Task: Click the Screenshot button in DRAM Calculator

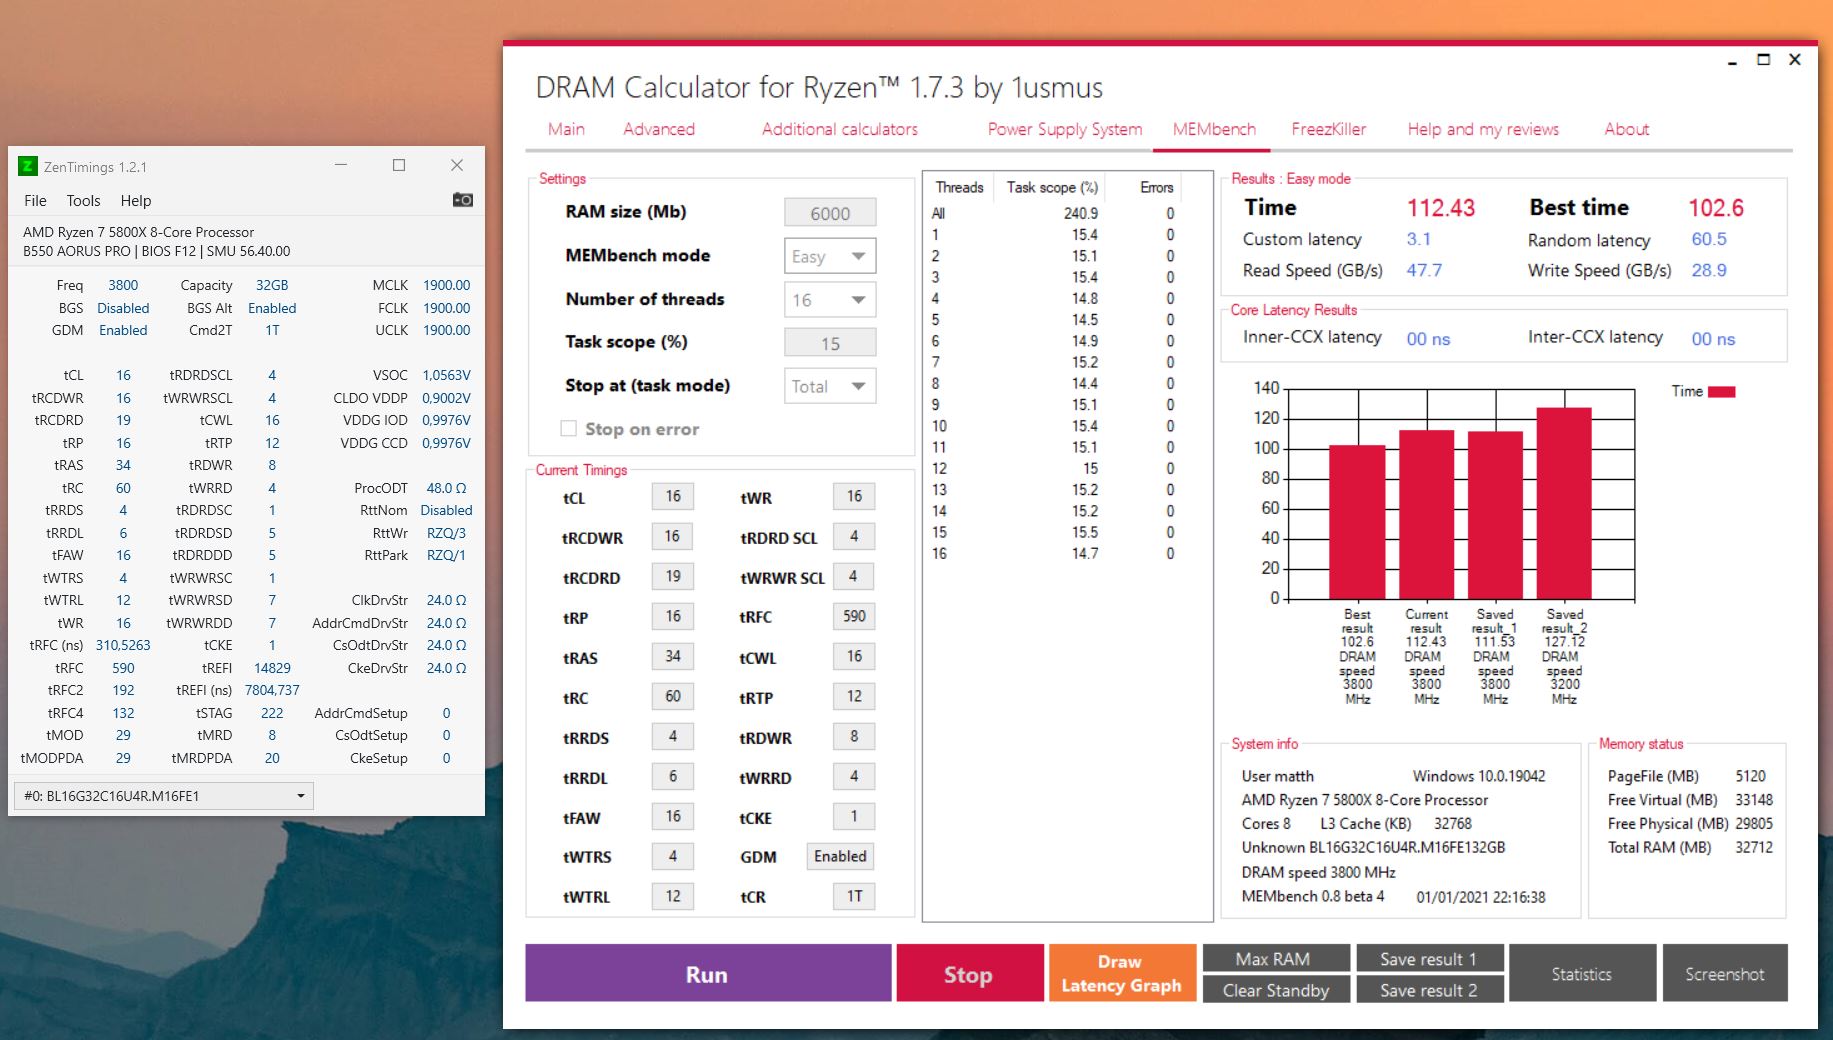Action: 1725,973
